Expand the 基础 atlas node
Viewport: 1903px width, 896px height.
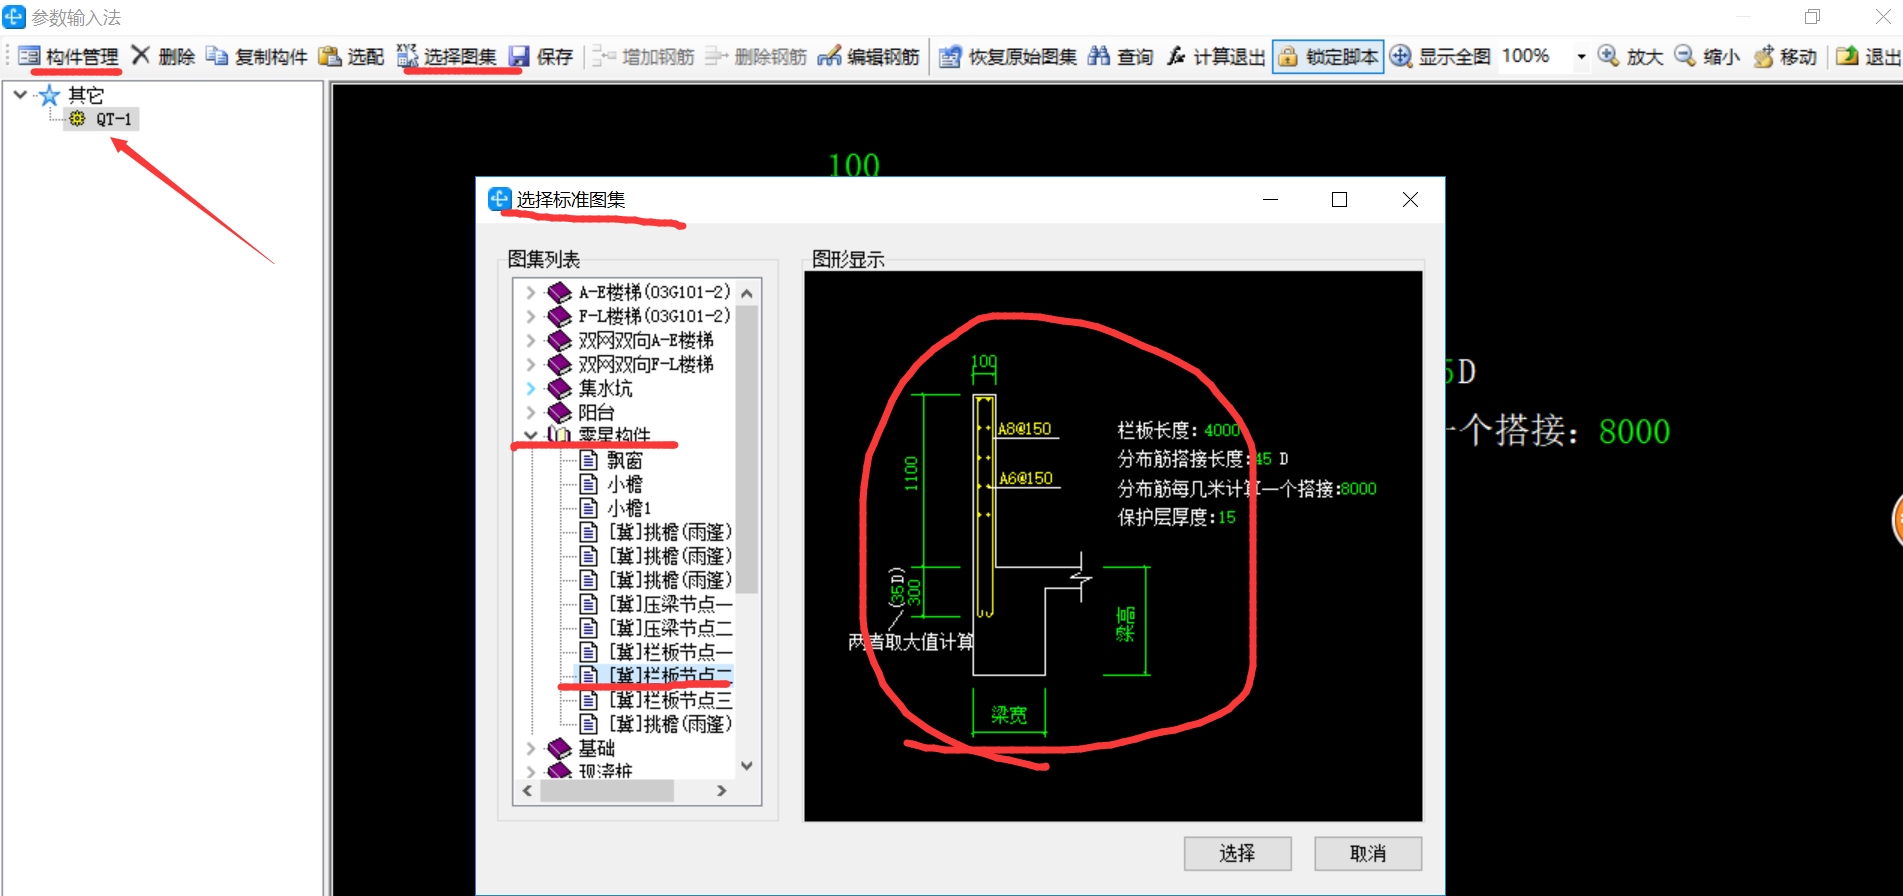pos(531,748)
